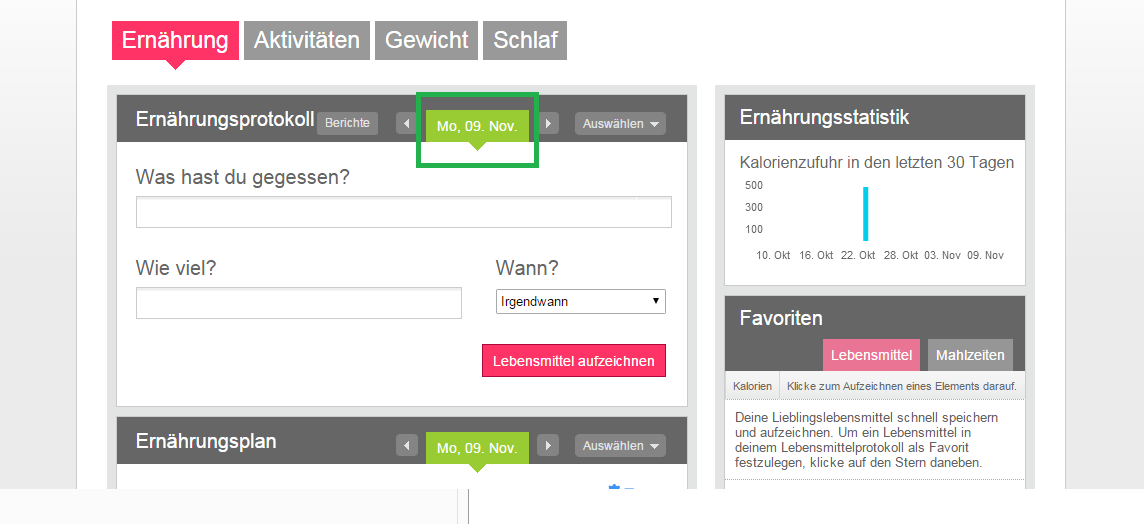Image resolution: width=1144 pixels, height=524 pixels.
Task: Click the blue calorie bar in chart
Action: (x=865, y=214)
